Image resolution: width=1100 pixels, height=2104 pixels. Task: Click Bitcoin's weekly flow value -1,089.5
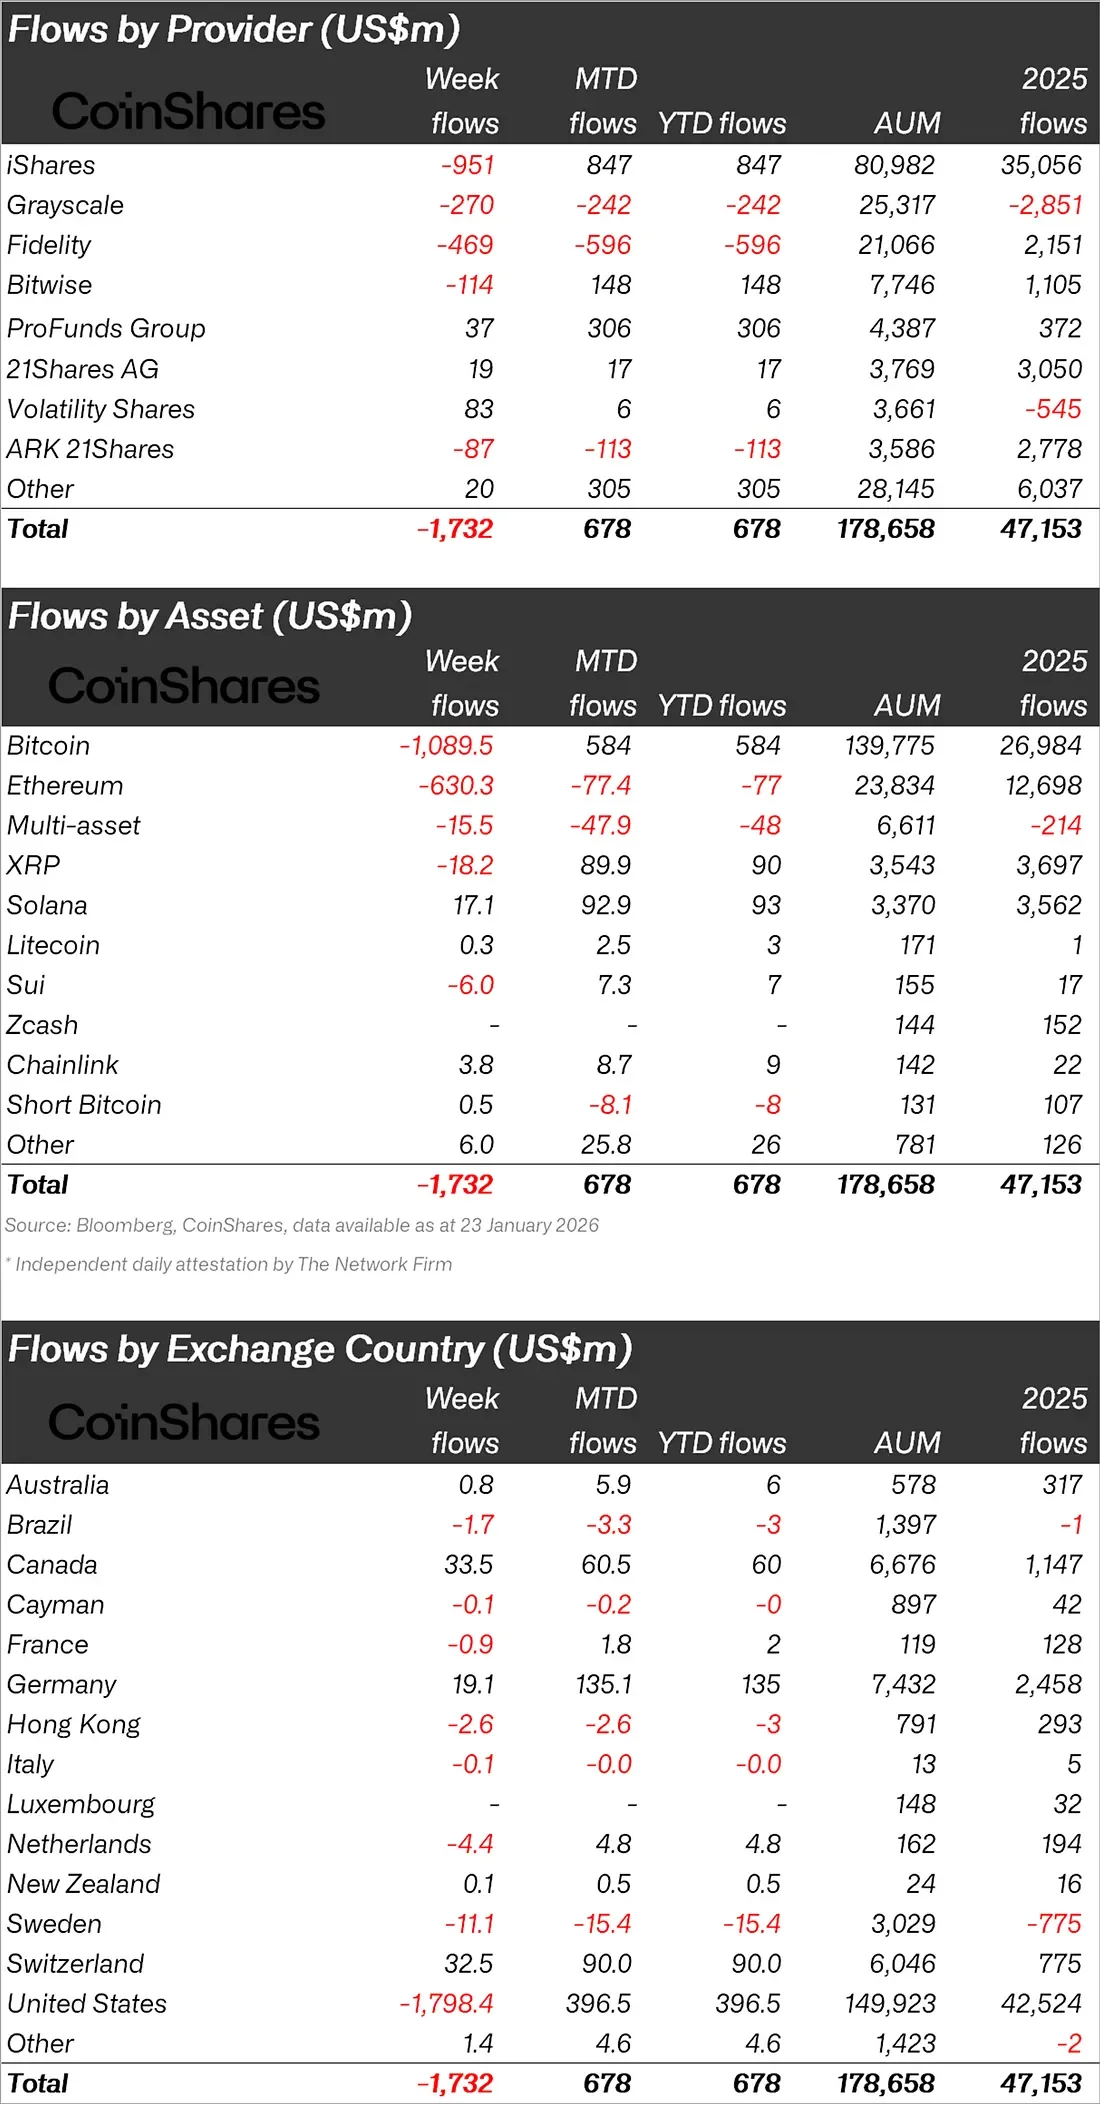446,746
